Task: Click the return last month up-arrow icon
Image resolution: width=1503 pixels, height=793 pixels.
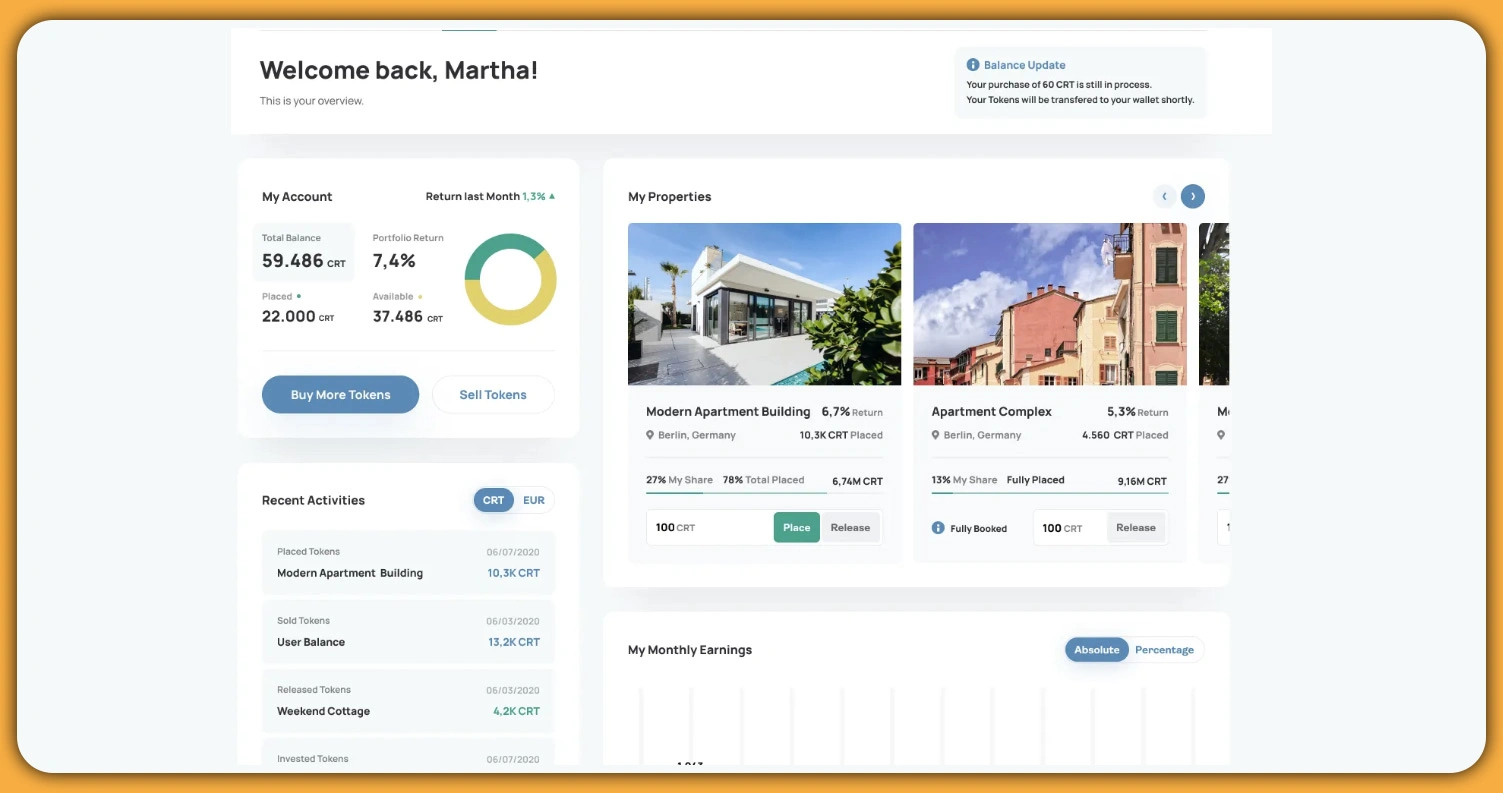Action: click(552, 197)
